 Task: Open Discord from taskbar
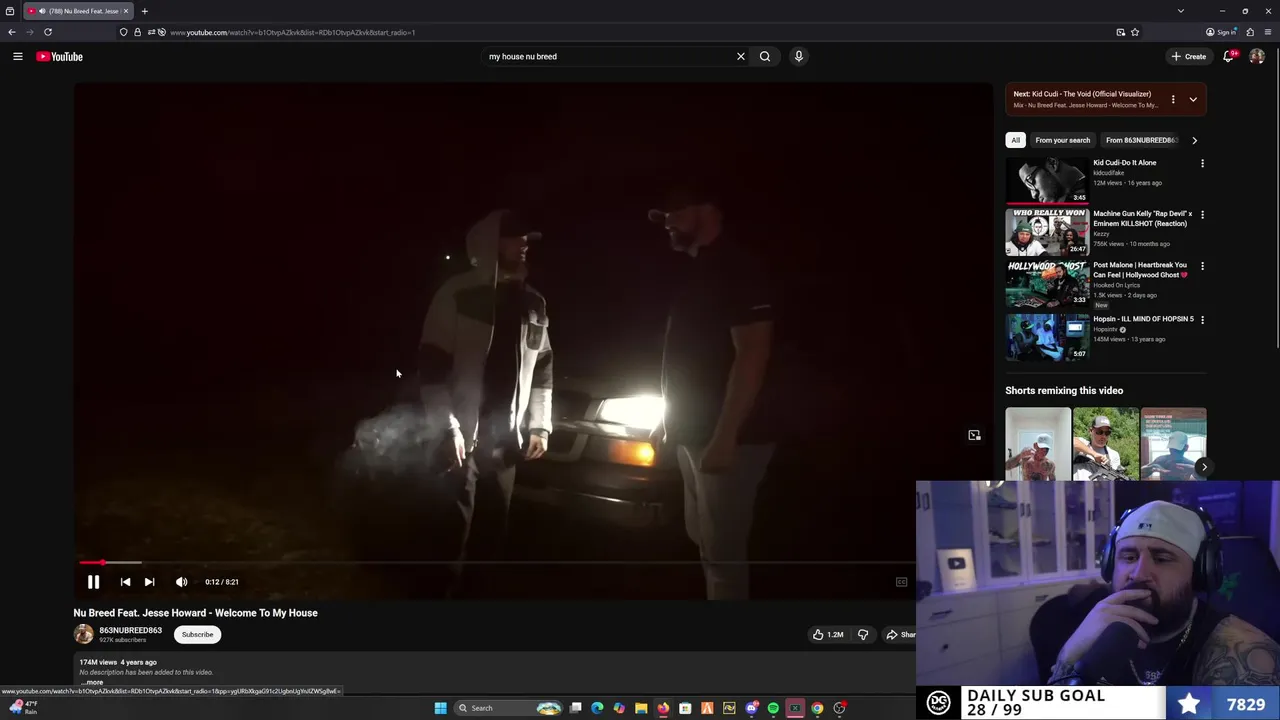751,708
